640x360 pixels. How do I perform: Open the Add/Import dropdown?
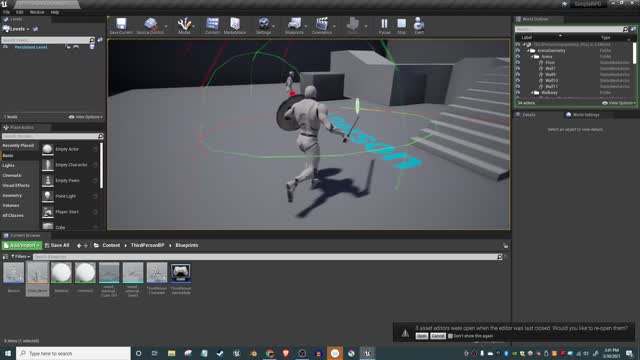pos(22,245)
